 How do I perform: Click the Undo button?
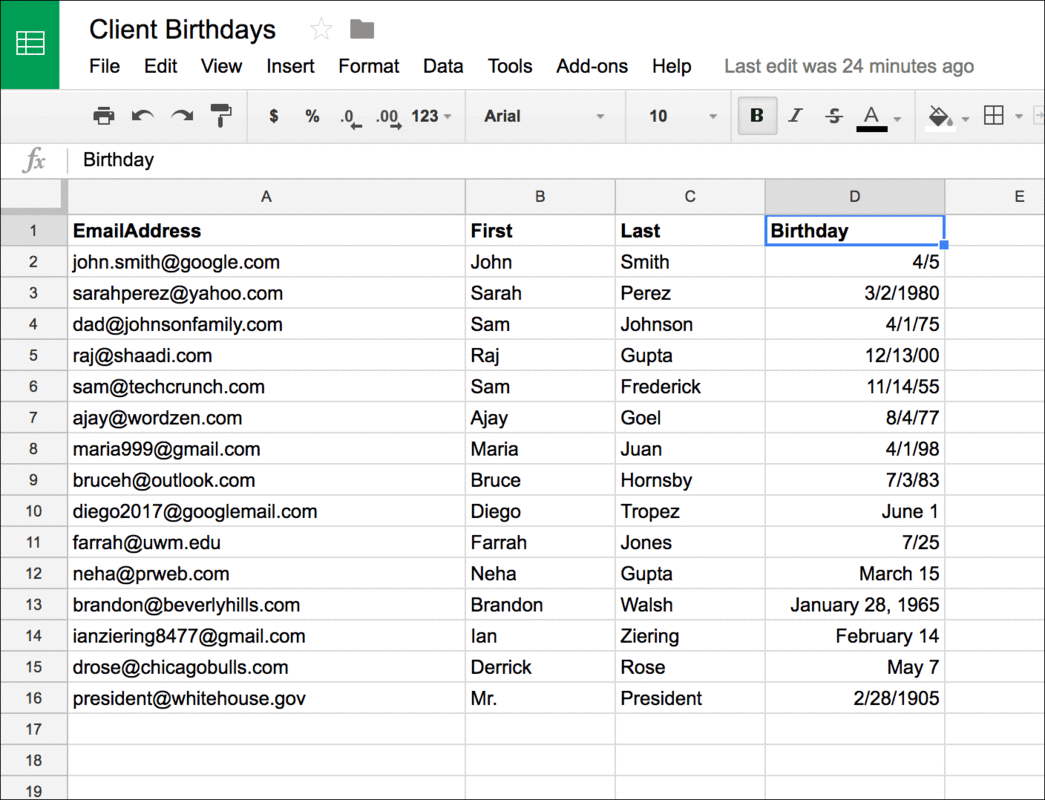click(x=142, y=115)
